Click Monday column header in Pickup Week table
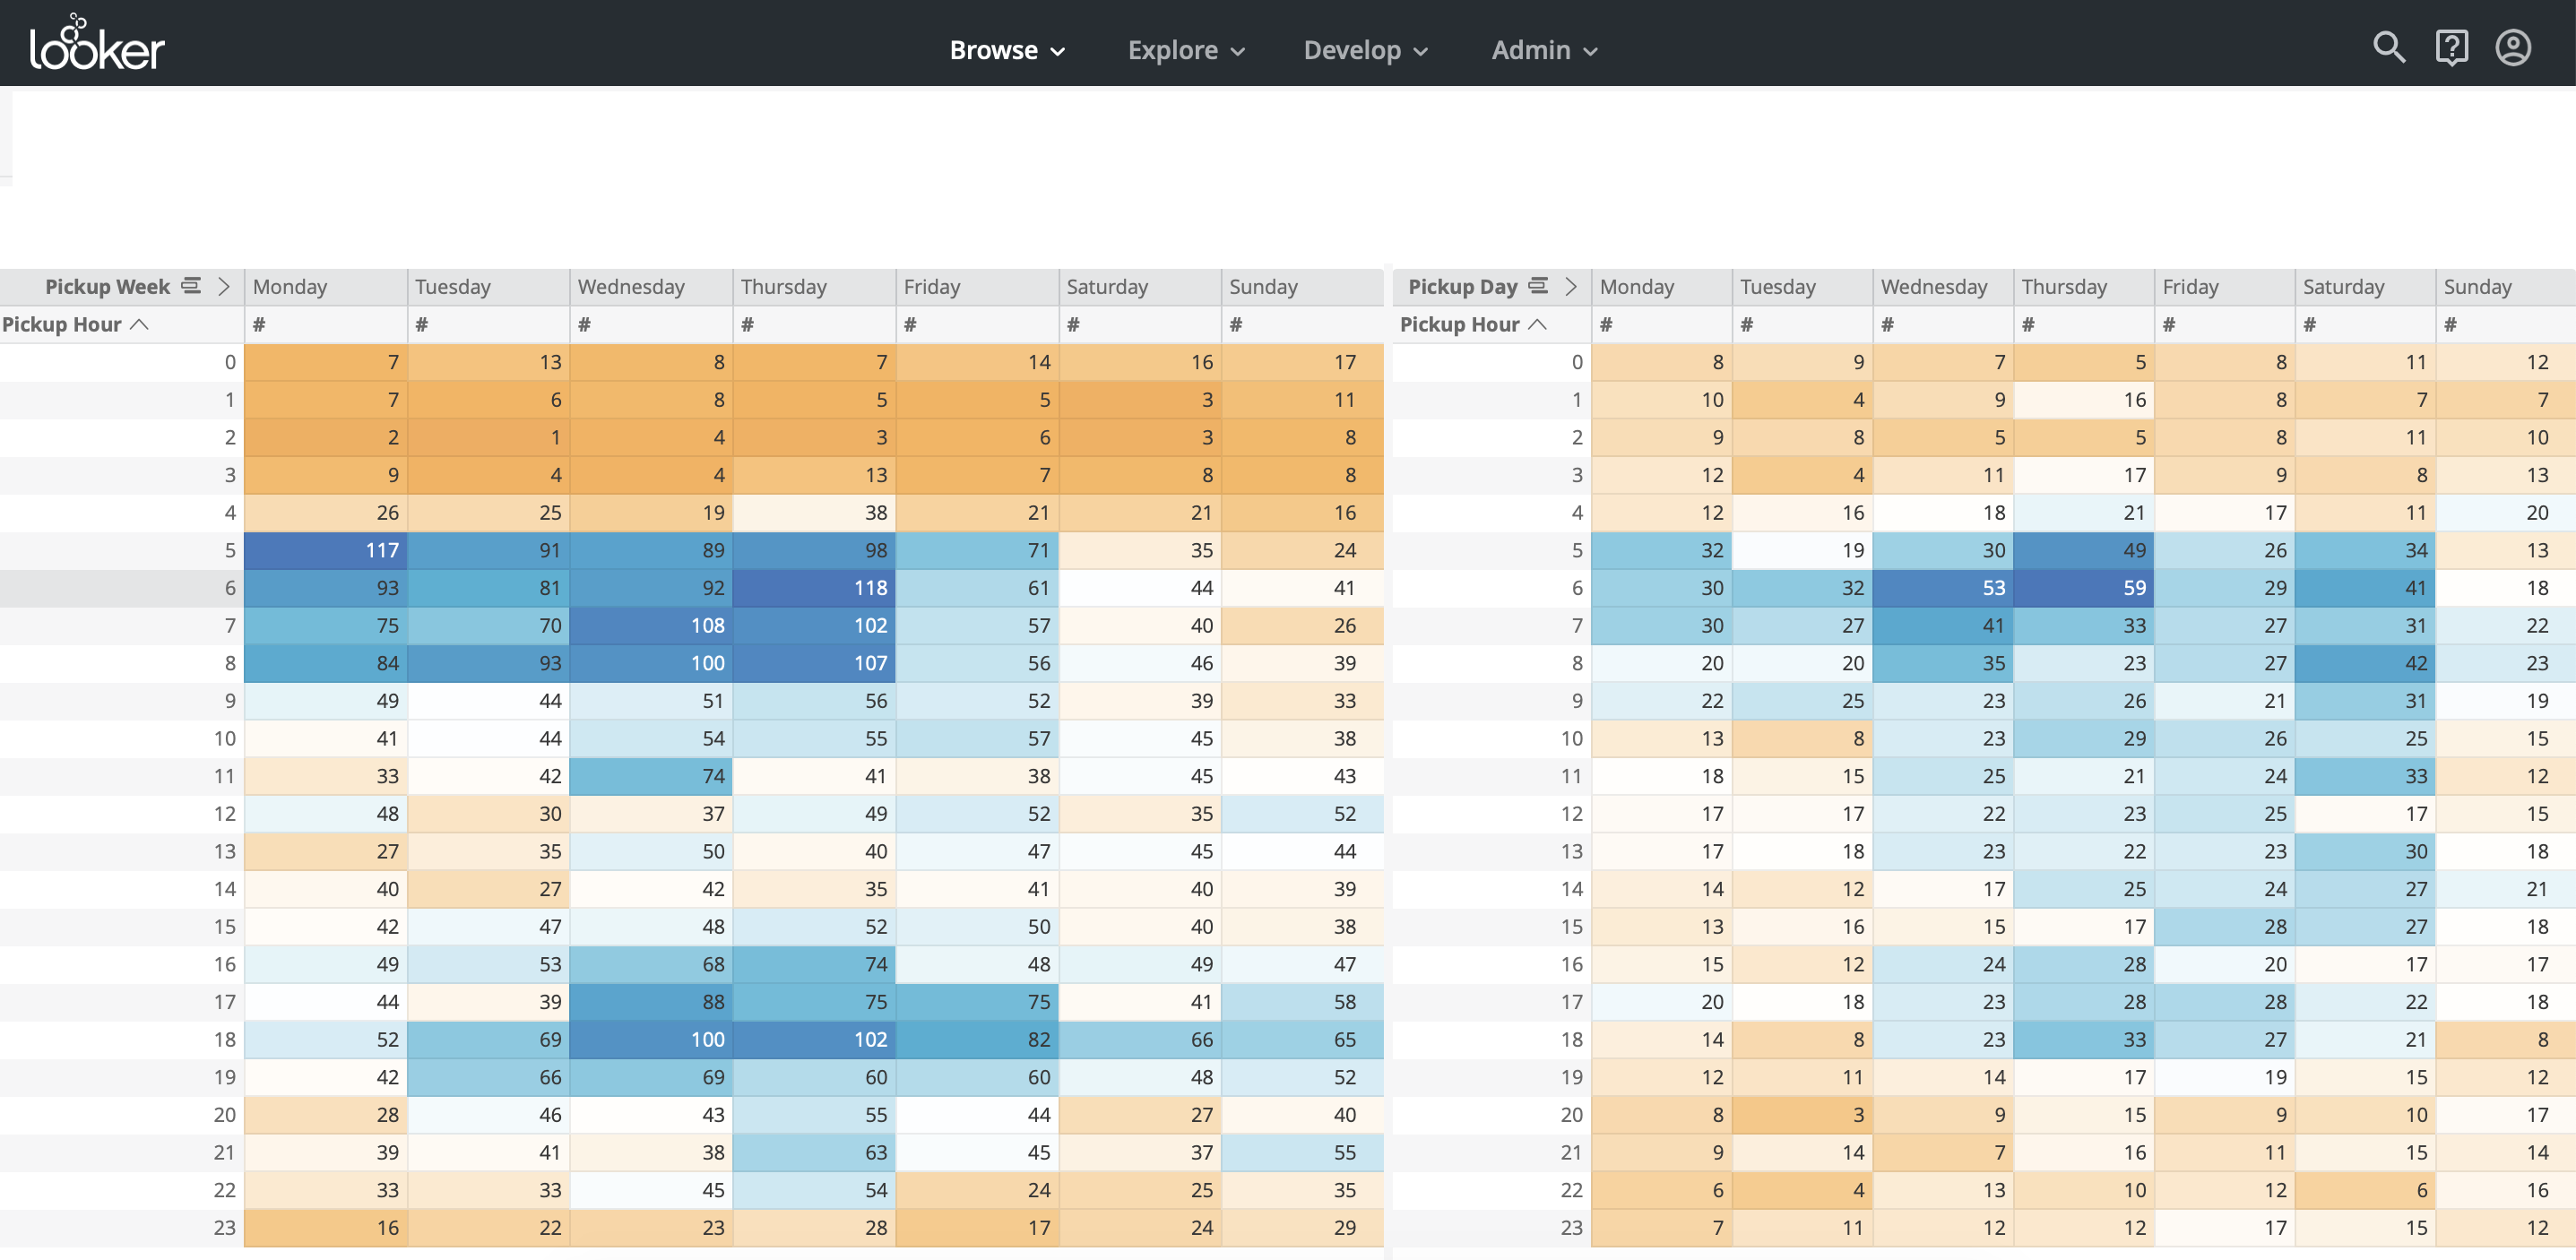 point(290,287)
